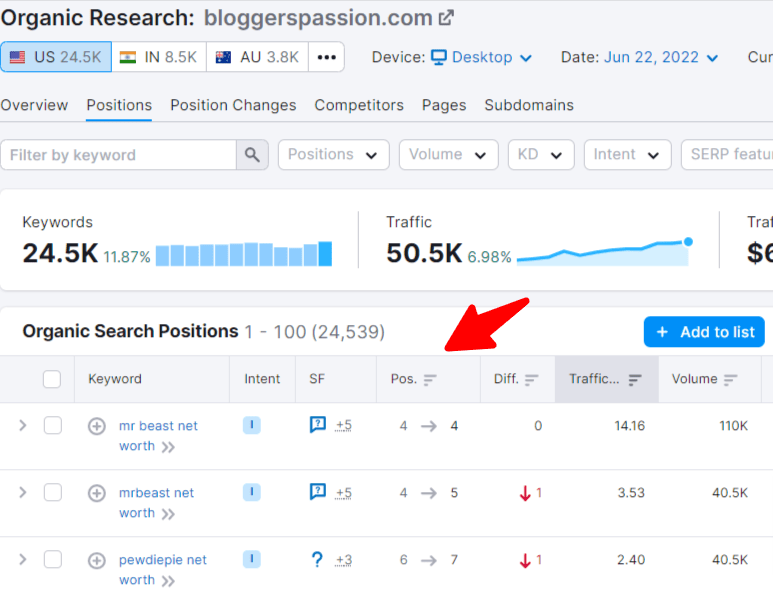Click the double-chevron after mrbeast net worth
The height and width of the screenshot is (594, 773).
168,514
